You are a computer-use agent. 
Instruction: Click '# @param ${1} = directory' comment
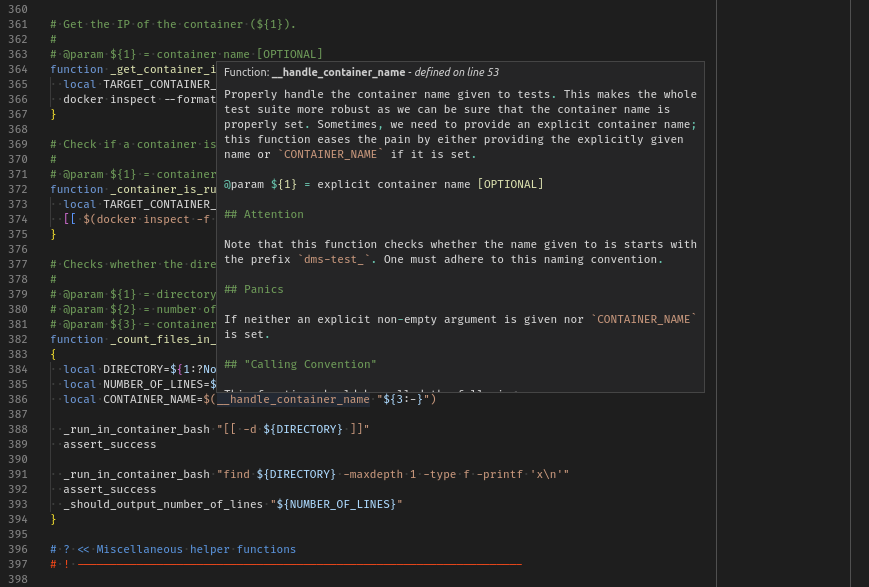[x=133, y=294]
